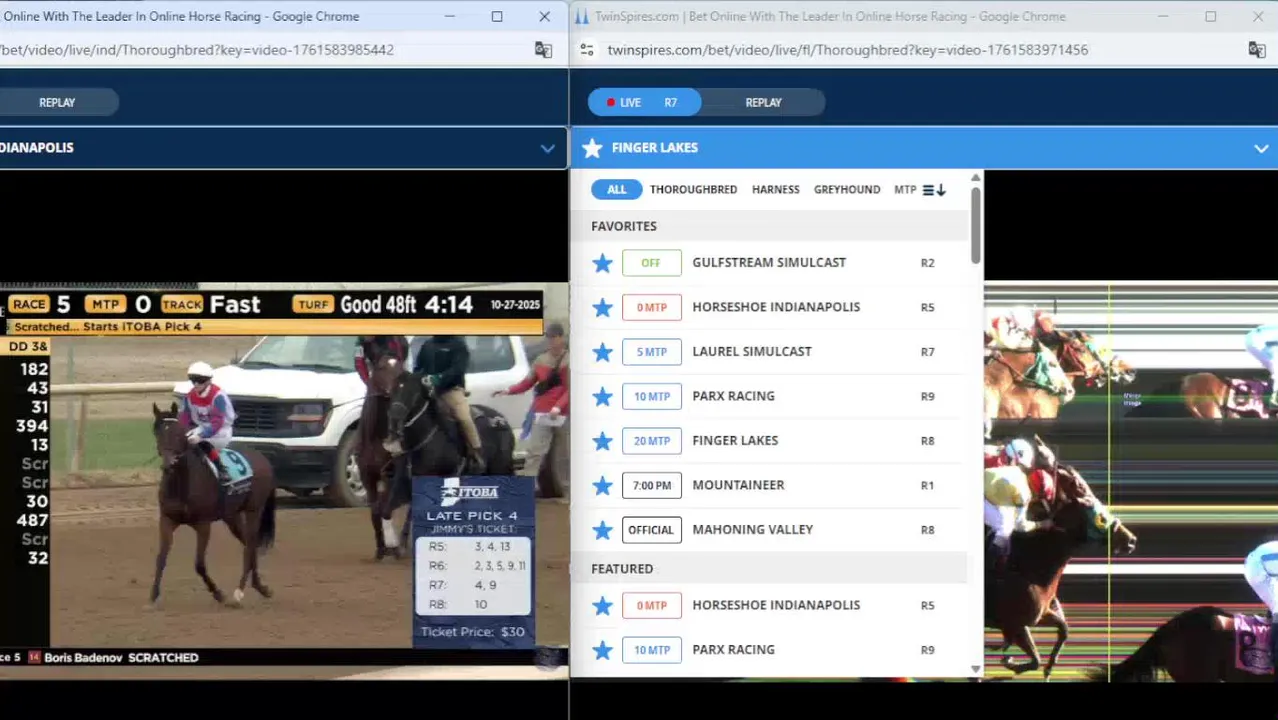Toggle favorite star for Mahoning Valley
Image resolution: width=1278 pixels, height=720 pixels.
coord(602,530)
